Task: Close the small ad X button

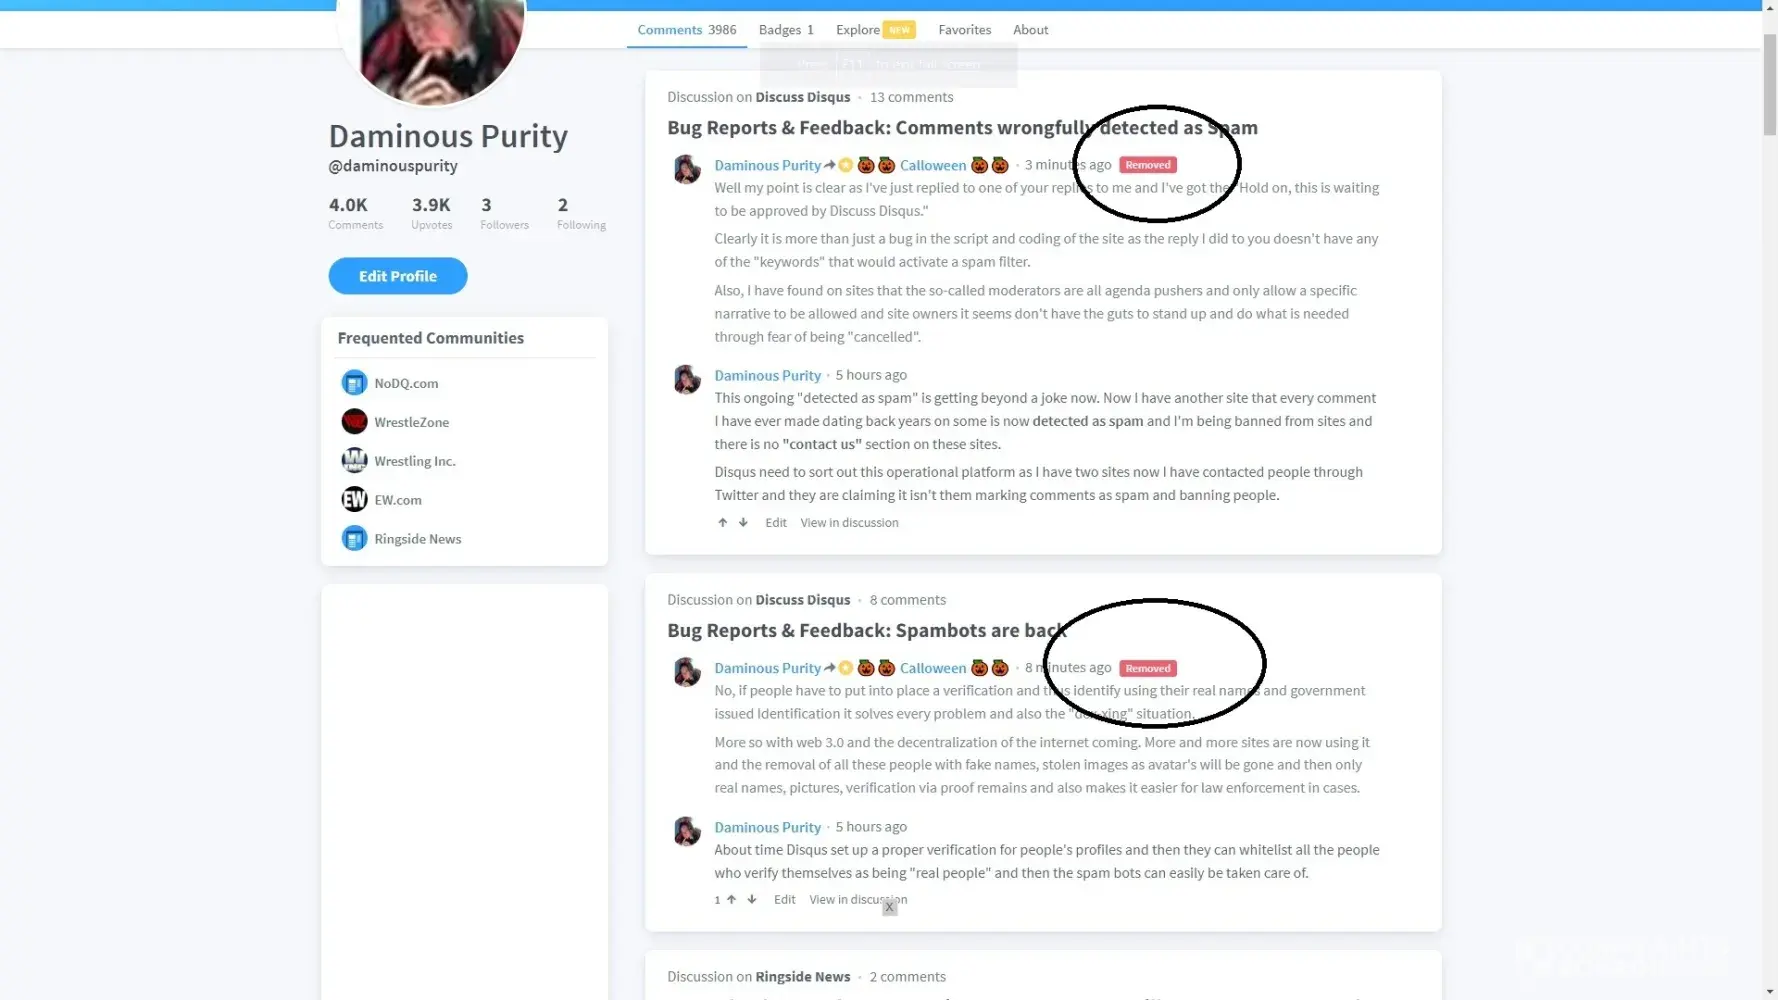Action: pos(889,907)
